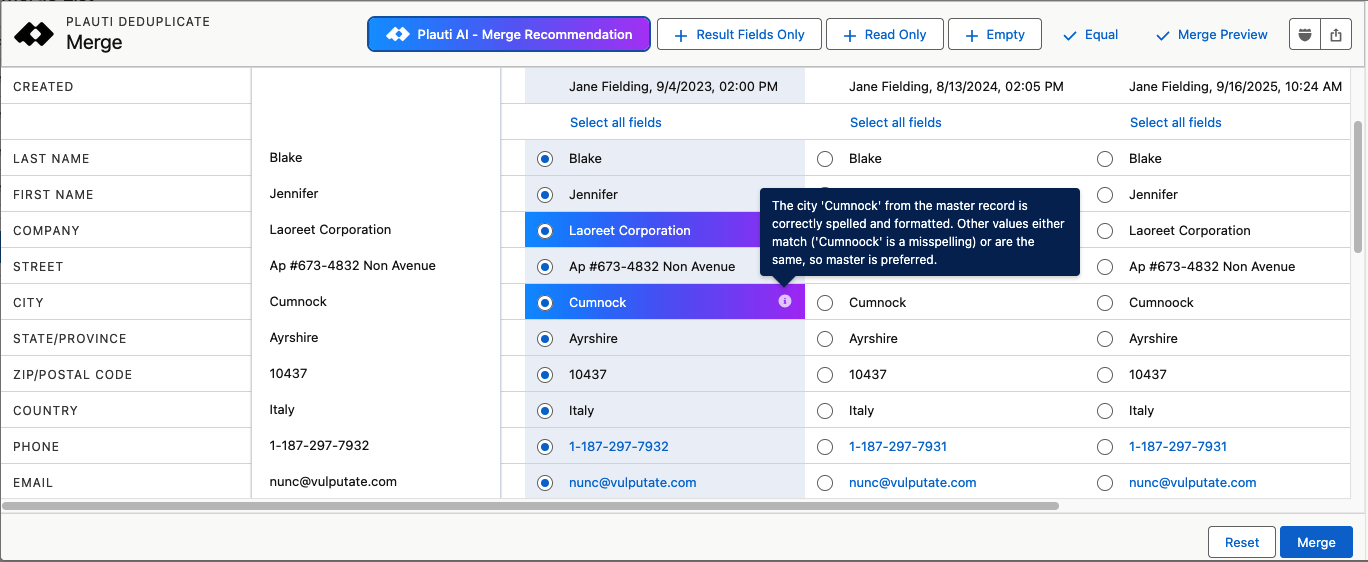Select Italy radio of 9/16/2025 record

1105,410
